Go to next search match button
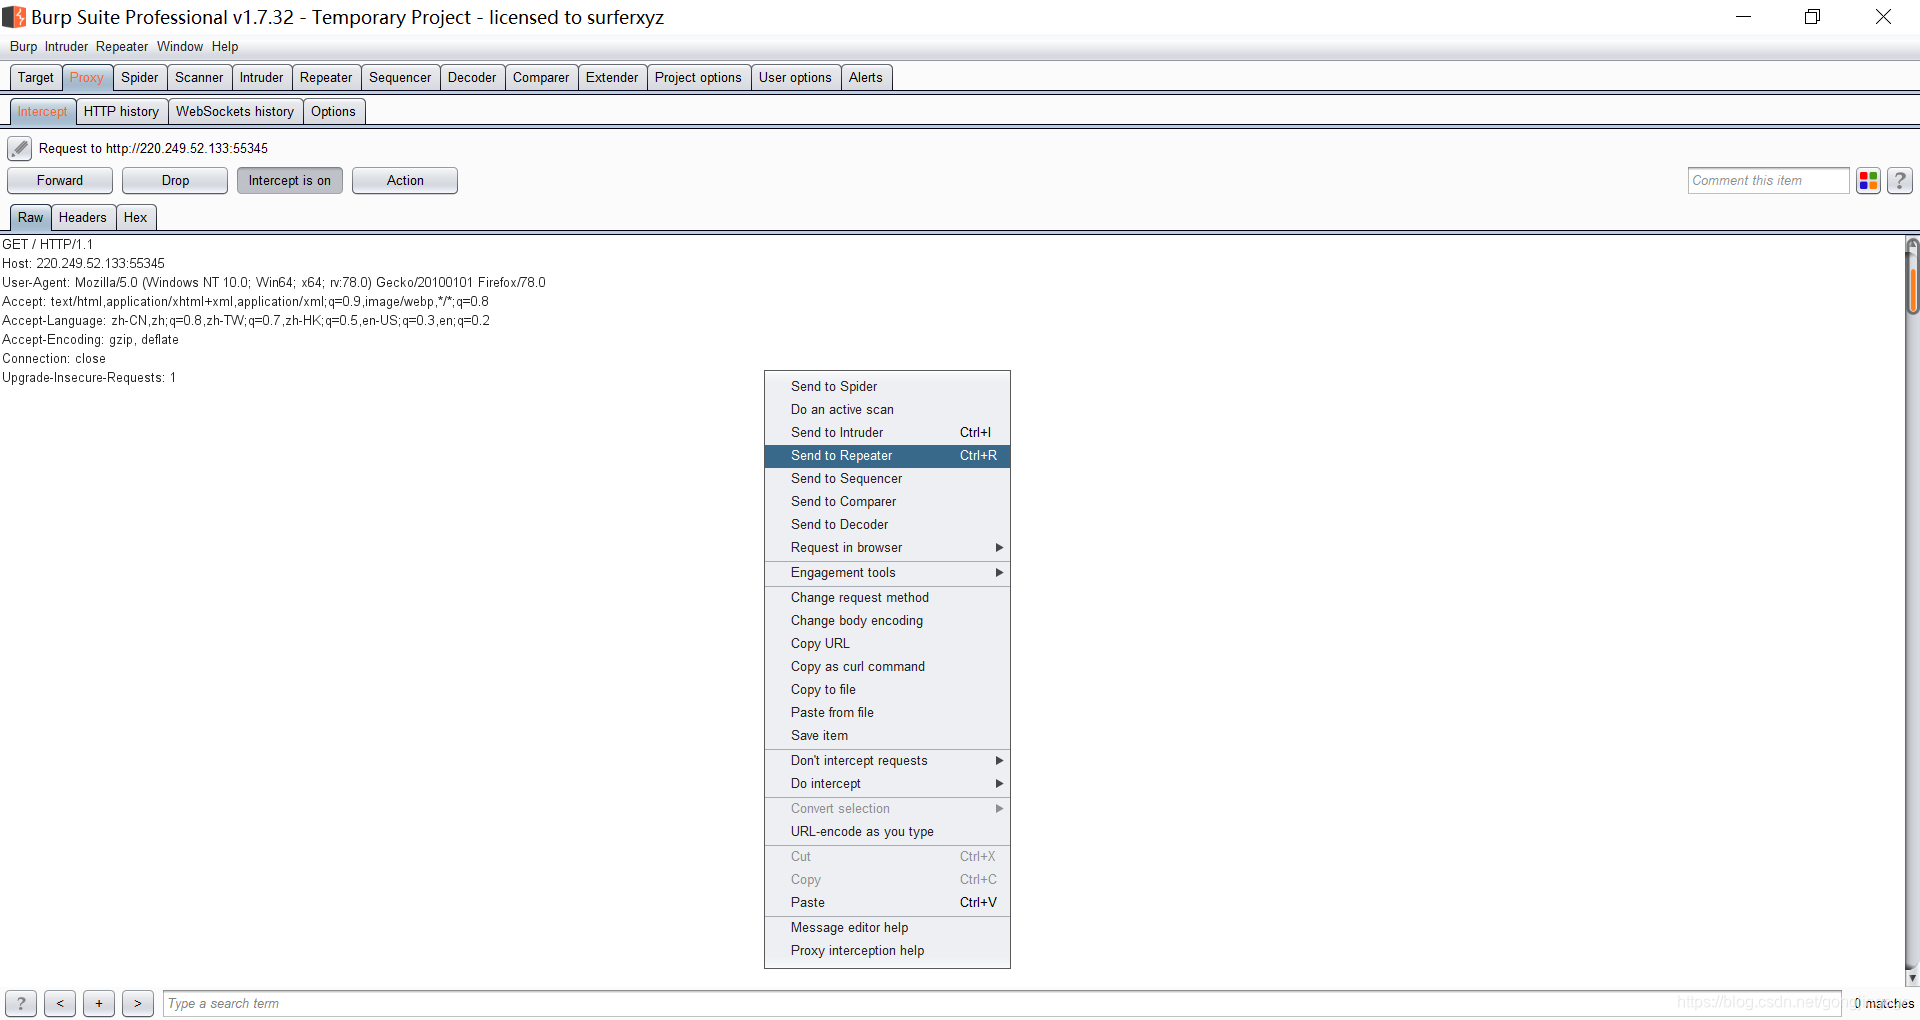Viewport: 1920px width, 1020px height. (x=138, y=1003)
